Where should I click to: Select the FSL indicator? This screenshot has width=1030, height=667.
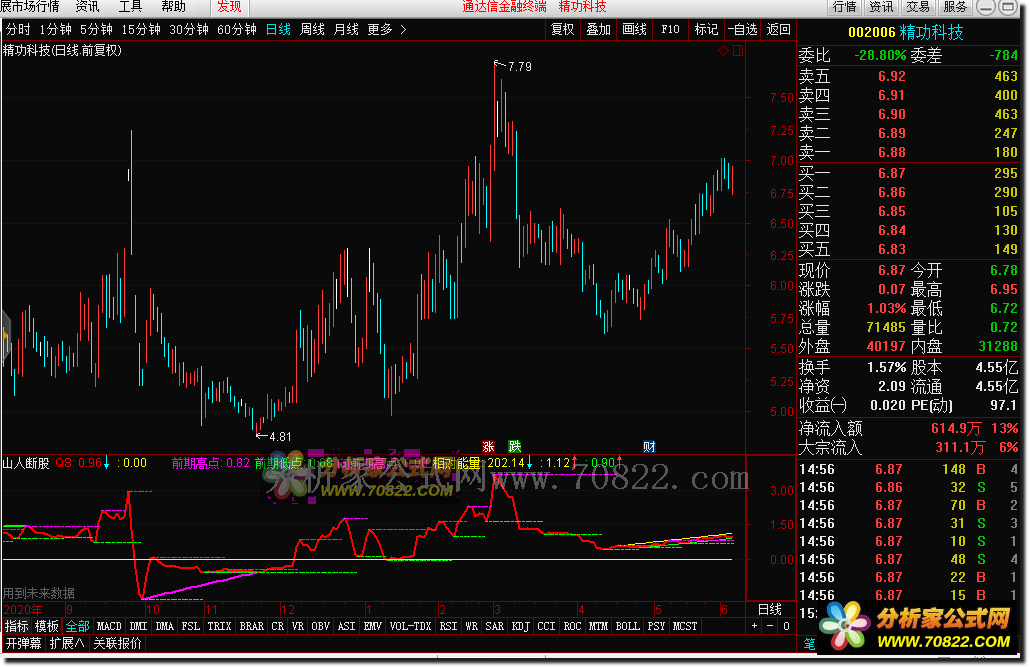pos(190,626)
